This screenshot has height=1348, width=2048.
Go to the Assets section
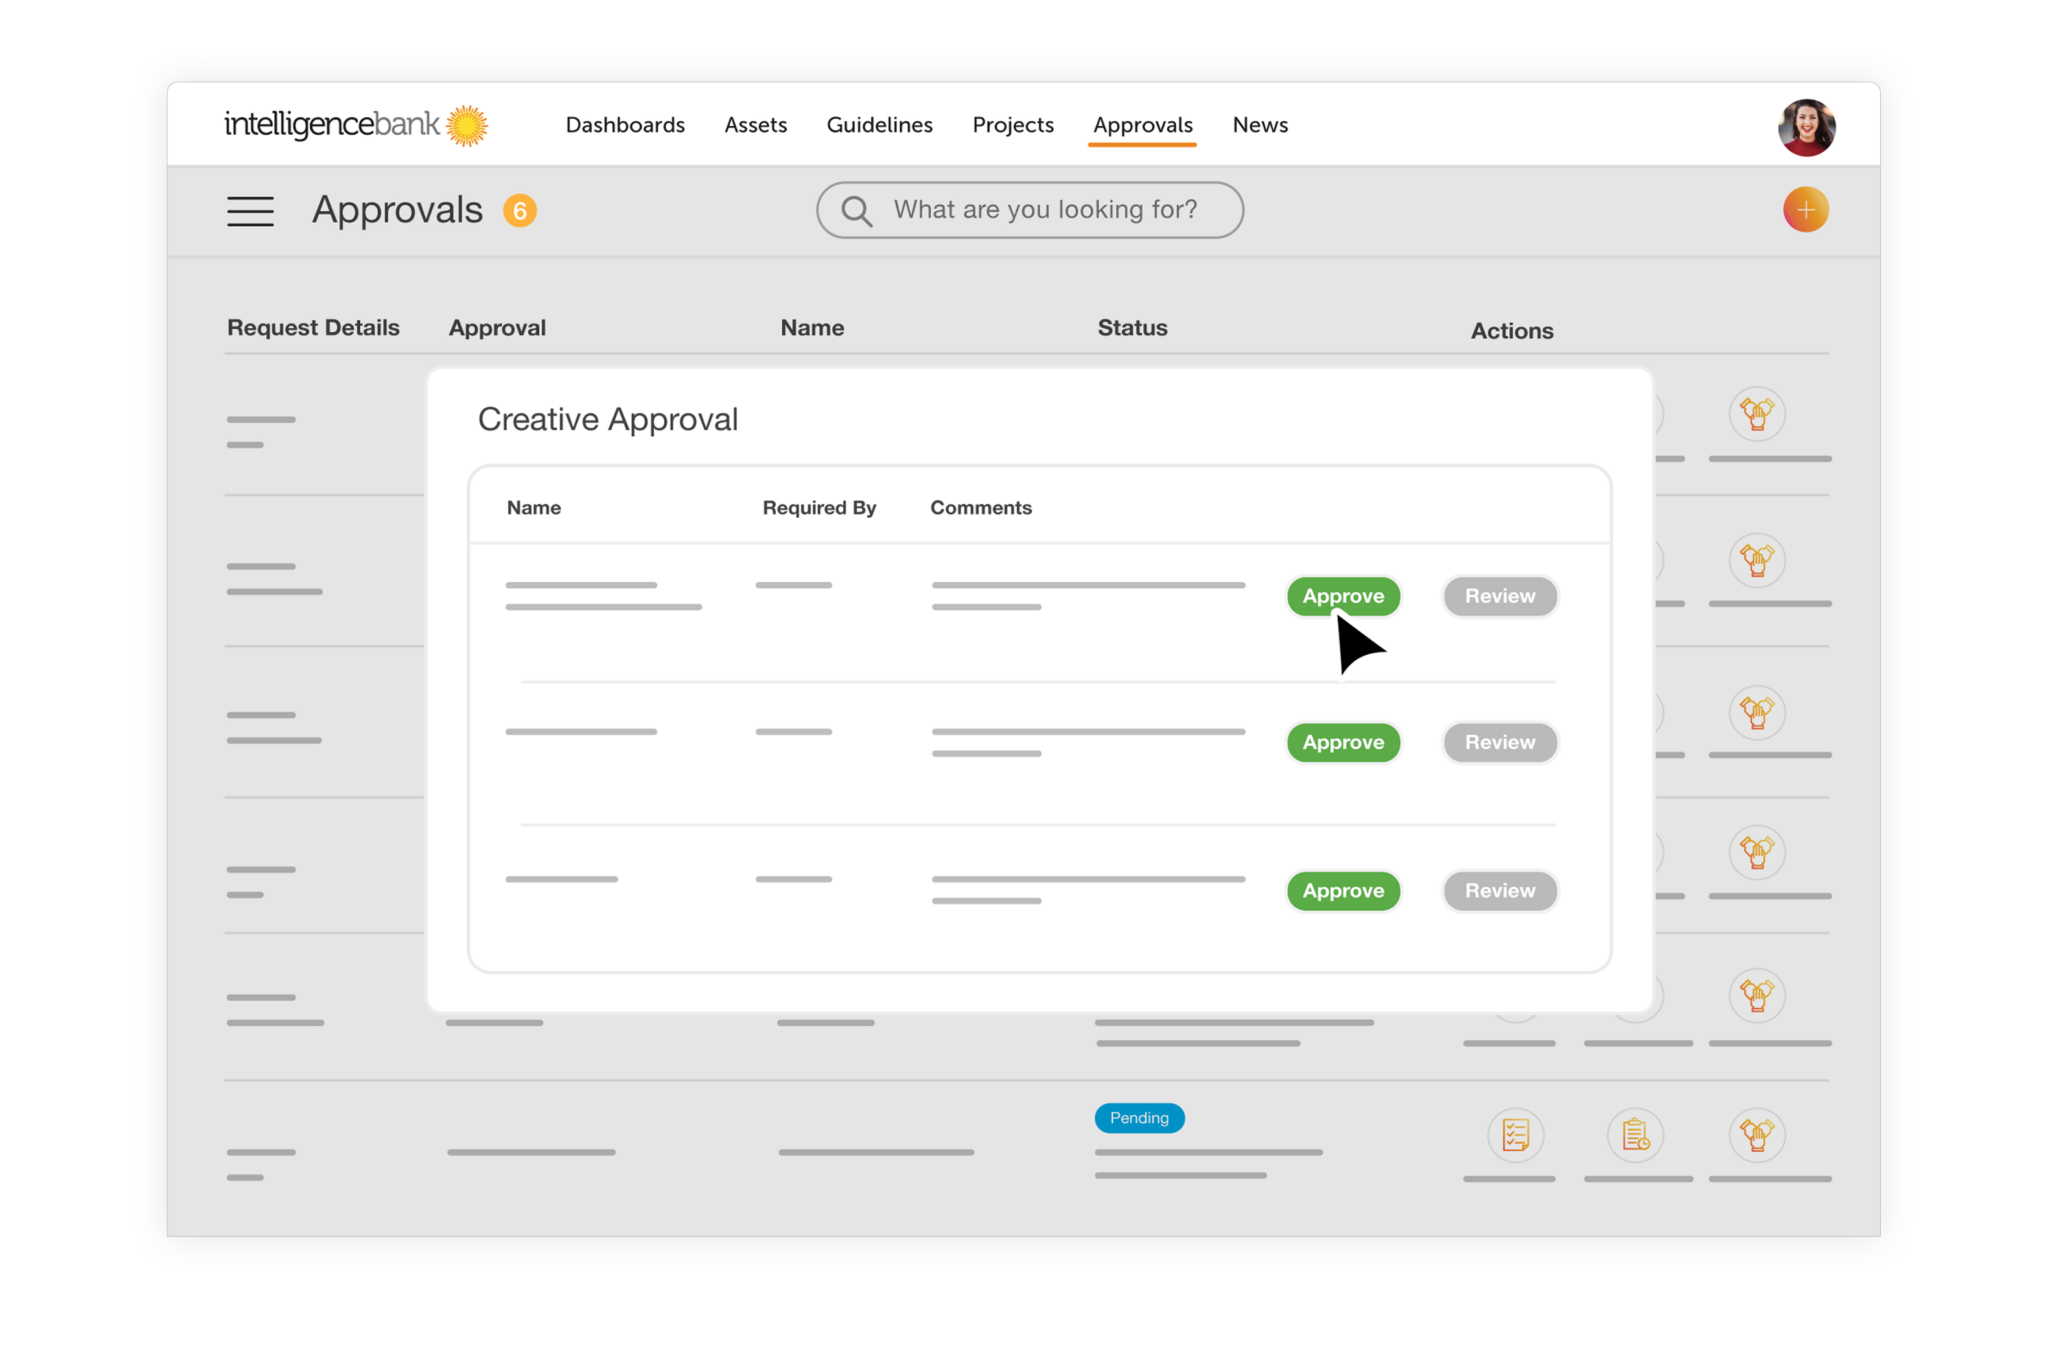[755, 125]
